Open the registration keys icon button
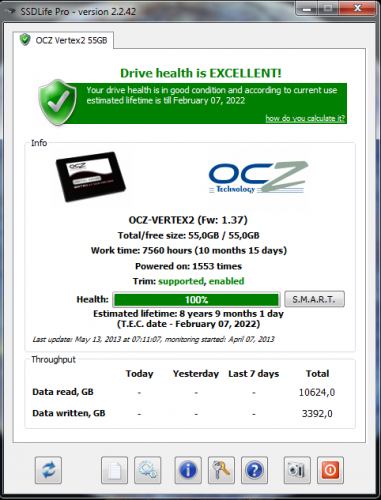The width and height of the screenshot is (381, 500). coord(221,470)
